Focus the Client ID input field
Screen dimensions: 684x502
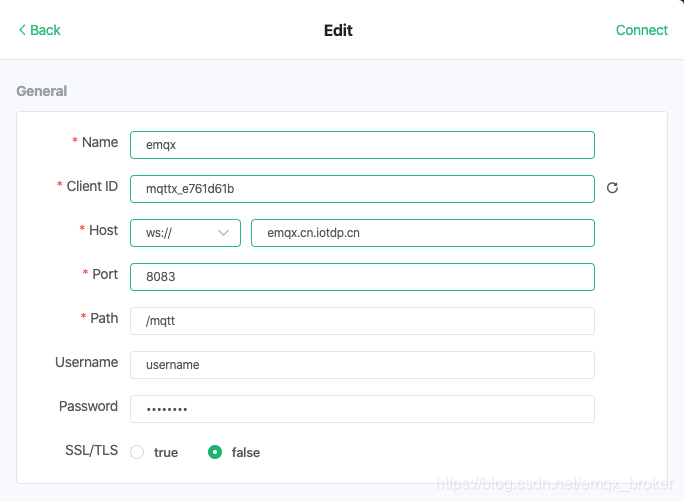click(362, 189)
